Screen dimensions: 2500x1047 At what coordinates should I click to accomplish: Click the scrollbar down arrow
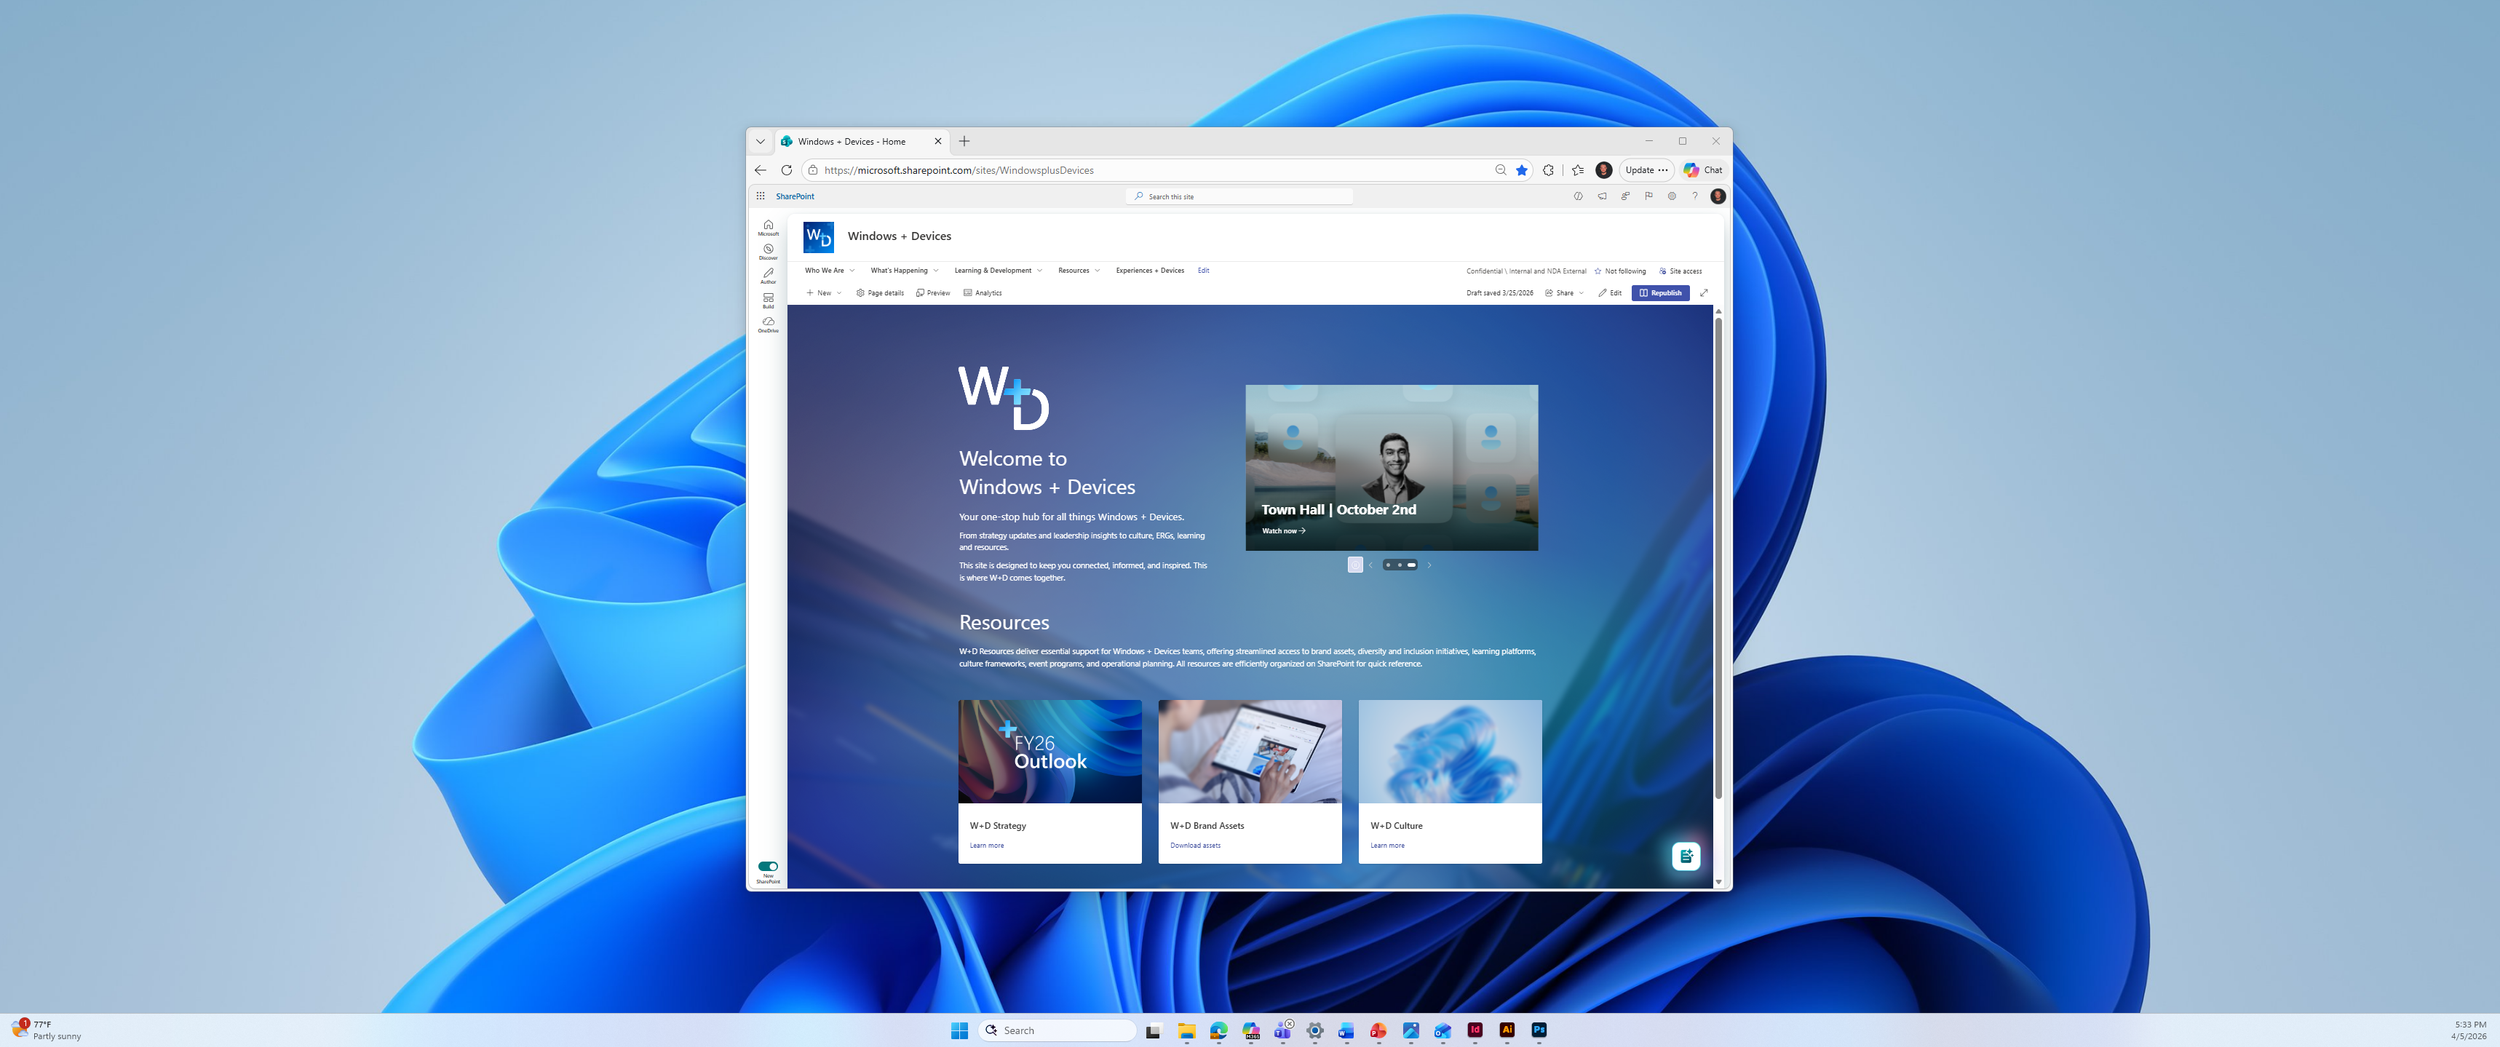tap(1718, 882)
